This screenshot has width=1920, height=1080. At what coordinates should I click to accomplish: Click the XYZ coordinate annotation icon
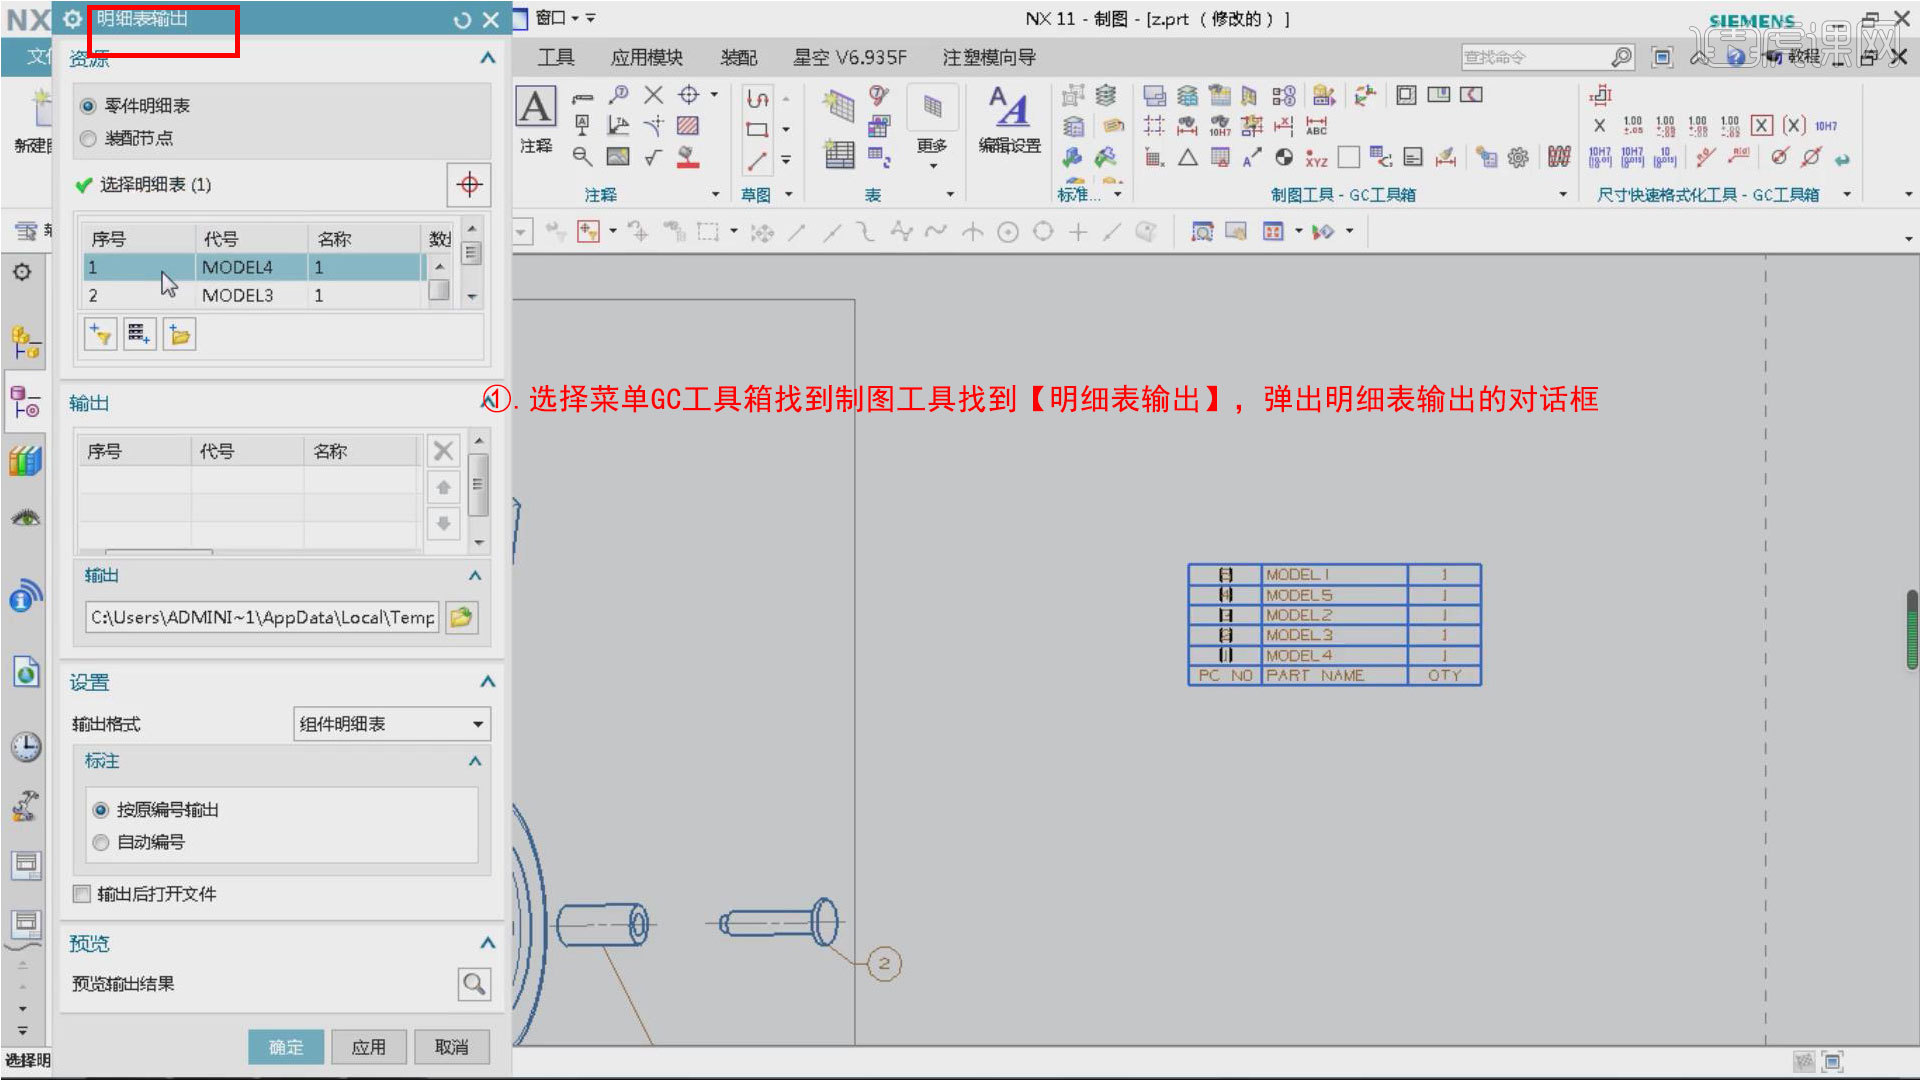tap(1316, 158)
